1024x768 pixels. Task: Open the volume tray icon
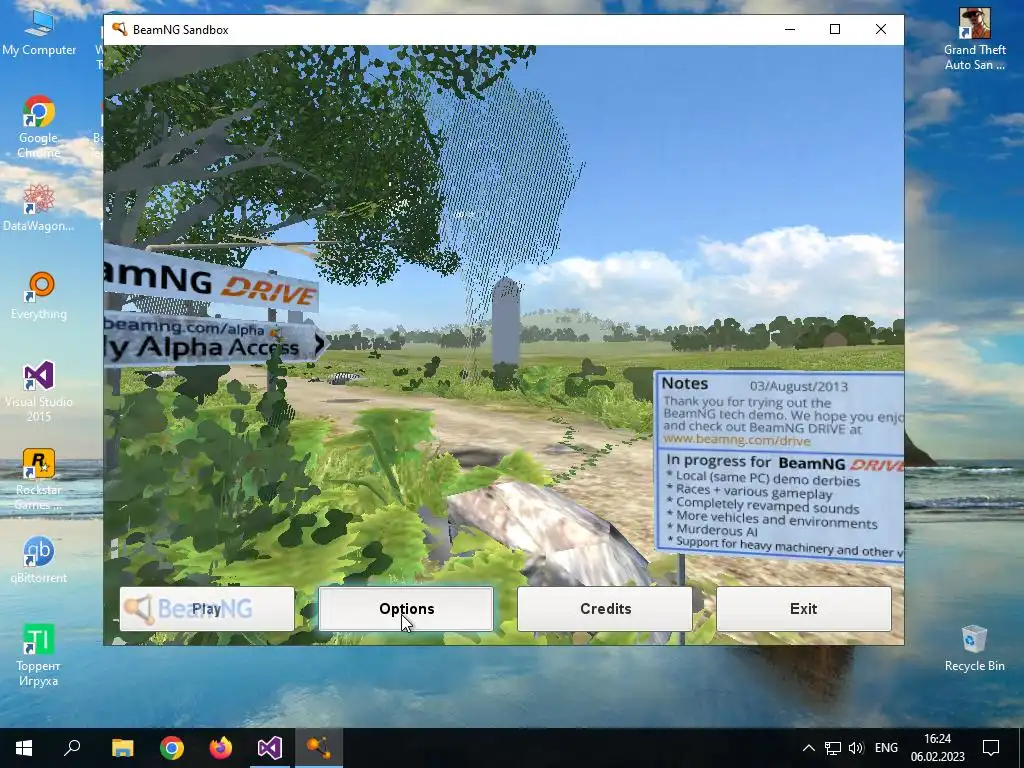tap(856, 748)
